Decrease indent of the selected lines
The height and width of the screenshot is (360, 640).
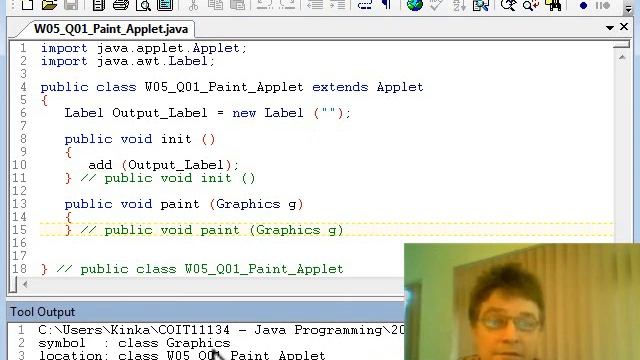coord(315,5)
